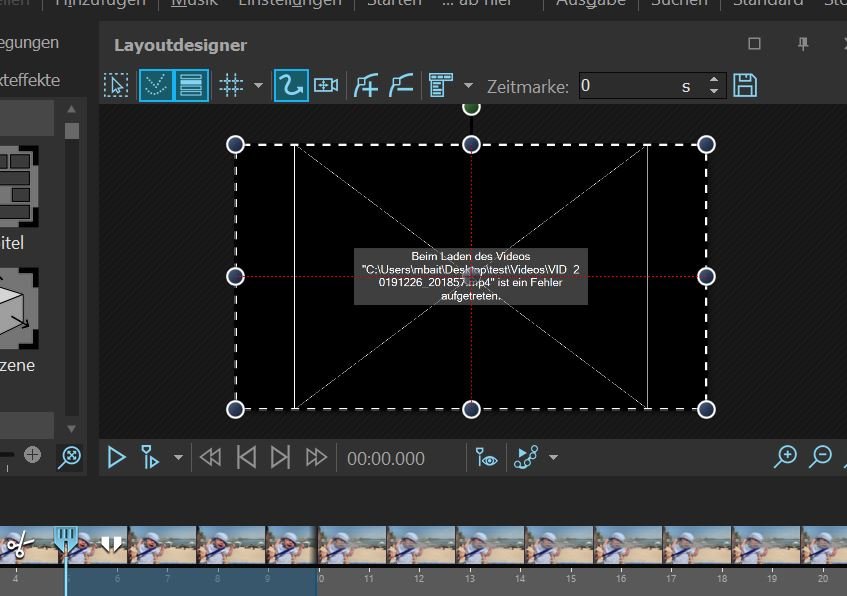
Task: Click the scissors cut marker on timeline
Action: pyautogui.click(x=18, y=546)
